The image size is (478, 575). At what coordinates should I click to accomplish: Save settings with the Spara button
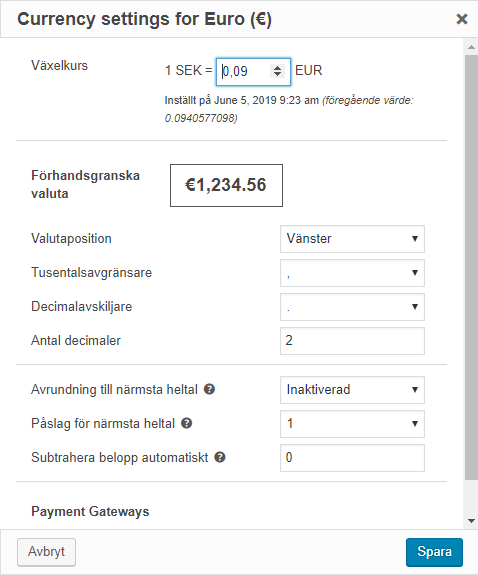pos(434,552)
